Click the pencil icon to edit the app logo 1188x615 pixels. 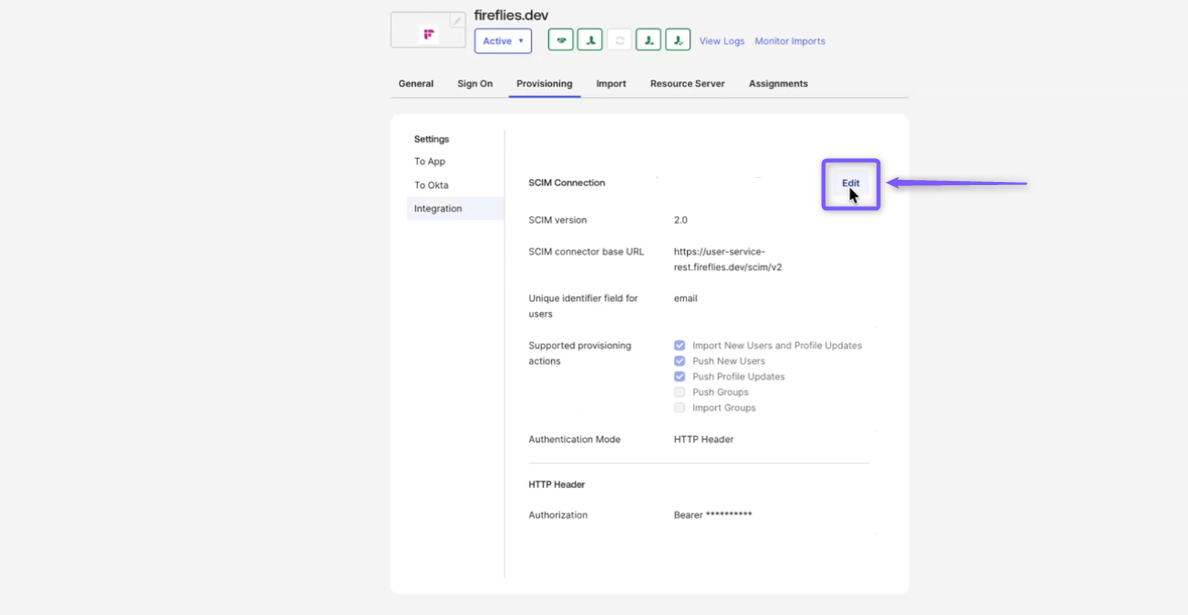pos(457,20)
